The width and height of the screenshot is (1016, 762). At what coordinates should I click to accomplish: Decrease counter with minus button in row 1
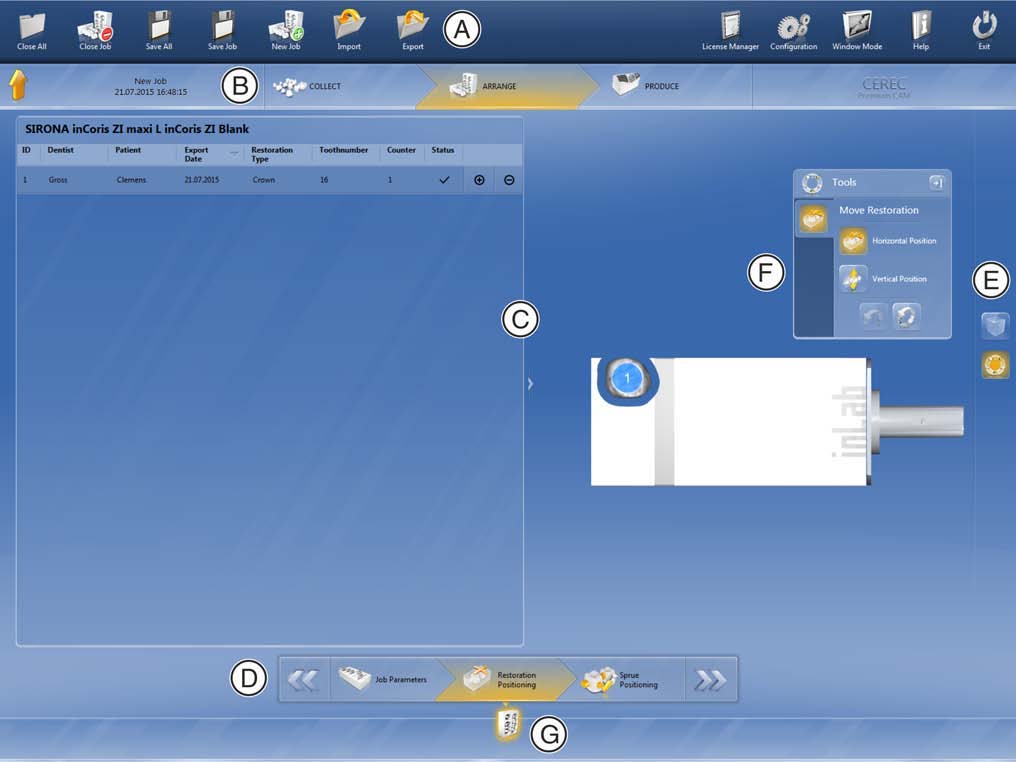[x=509, y=180]
